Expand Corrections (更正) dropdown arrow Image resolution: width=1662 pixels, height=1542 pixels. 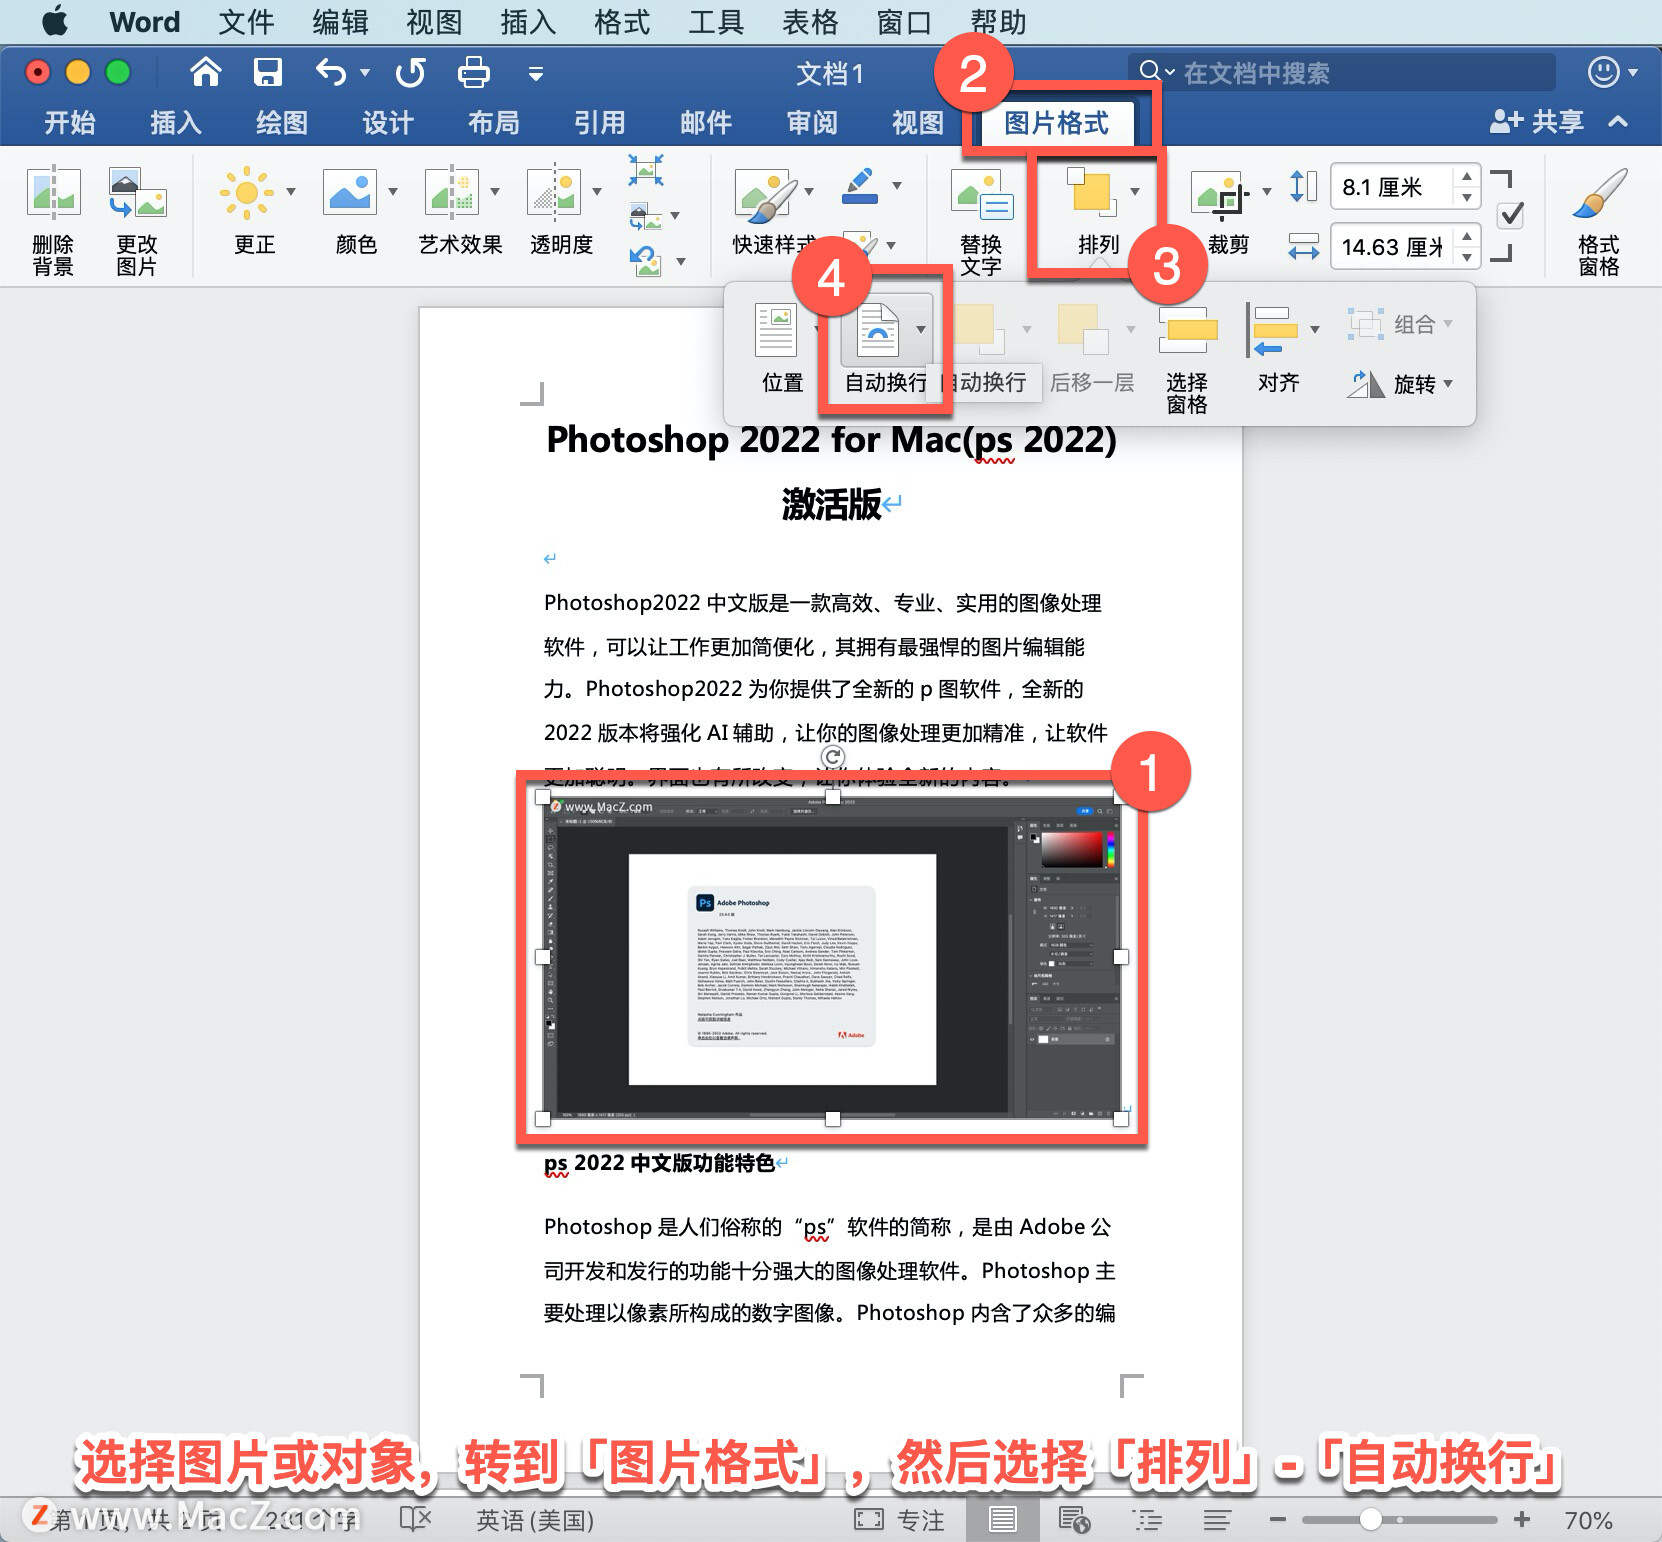coord(291,191)
